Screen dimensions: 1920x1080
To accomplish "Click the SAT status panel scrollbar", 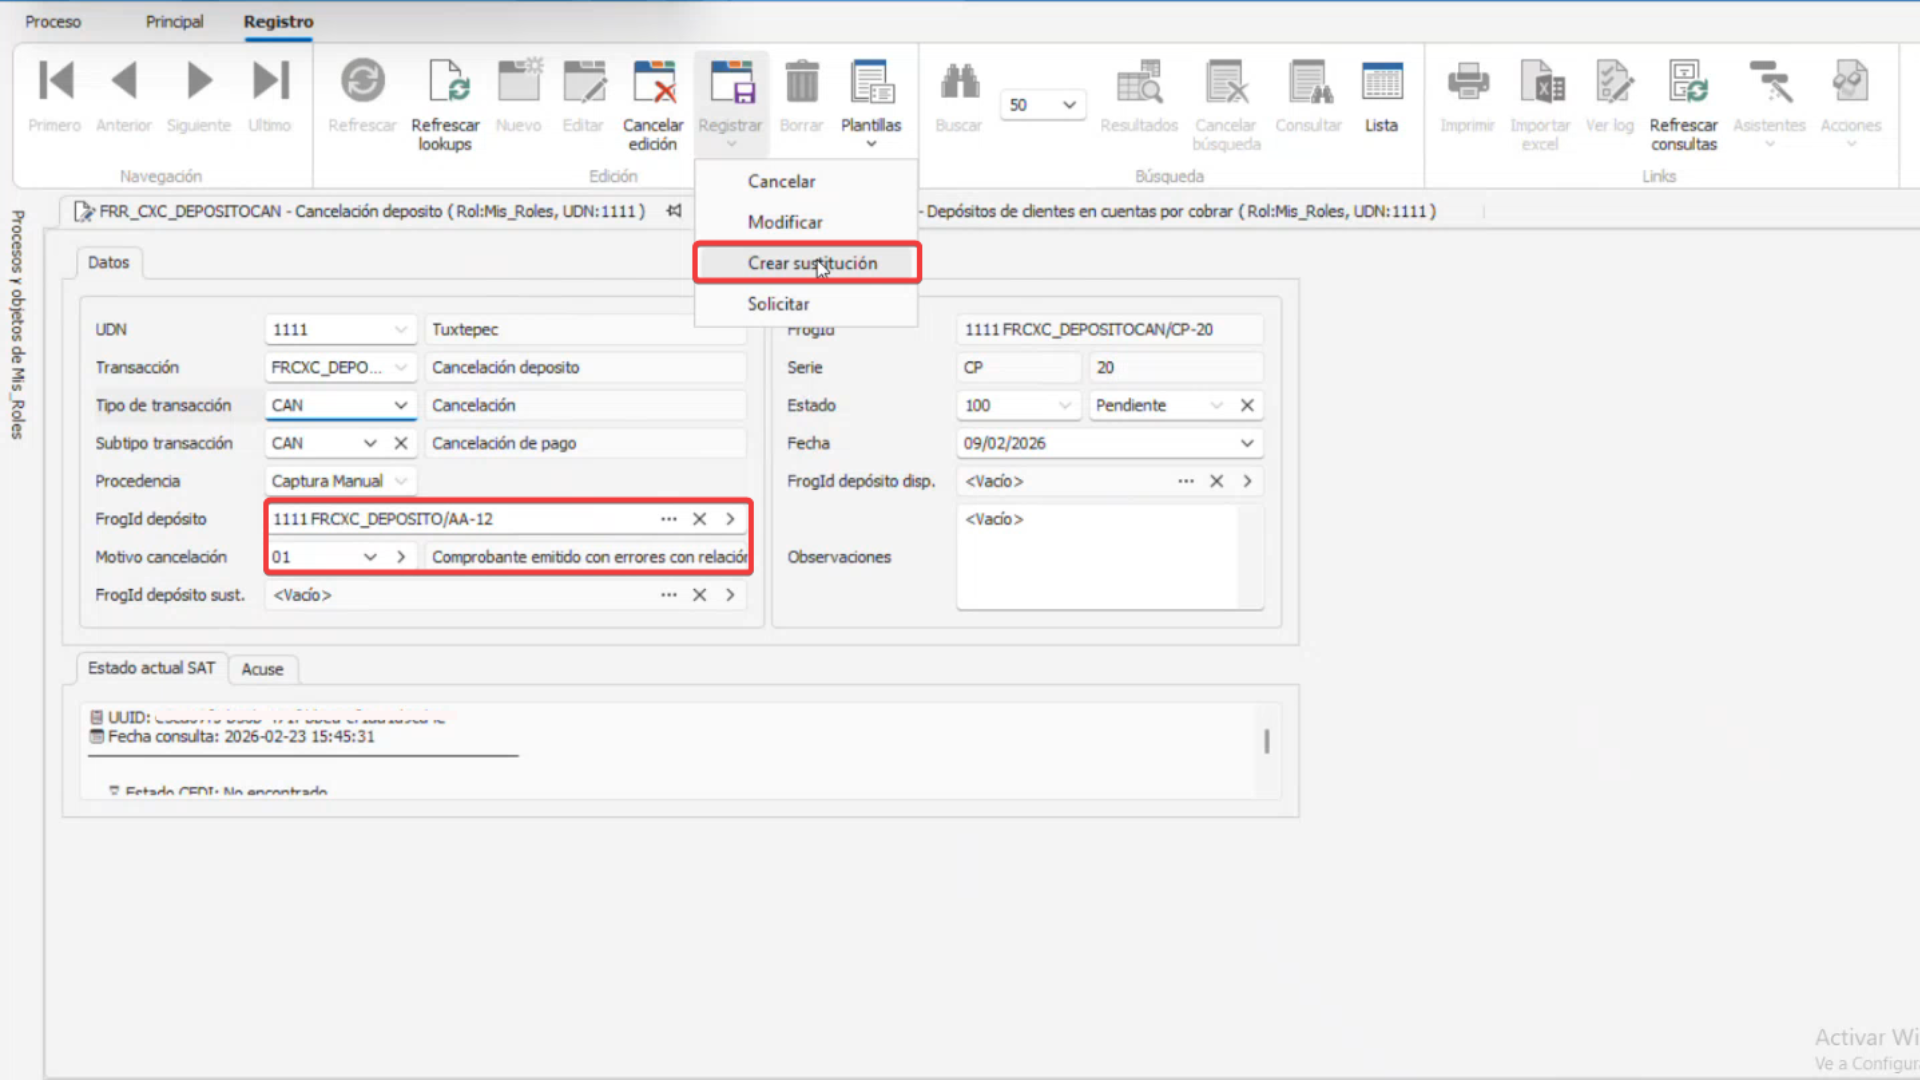I will [1266, 741].
